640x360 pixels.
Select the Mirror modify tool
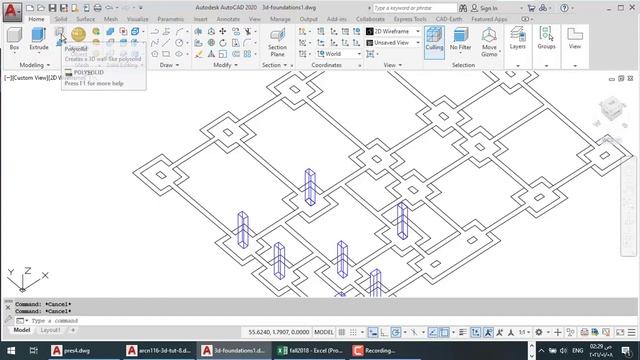pos(211,54)
